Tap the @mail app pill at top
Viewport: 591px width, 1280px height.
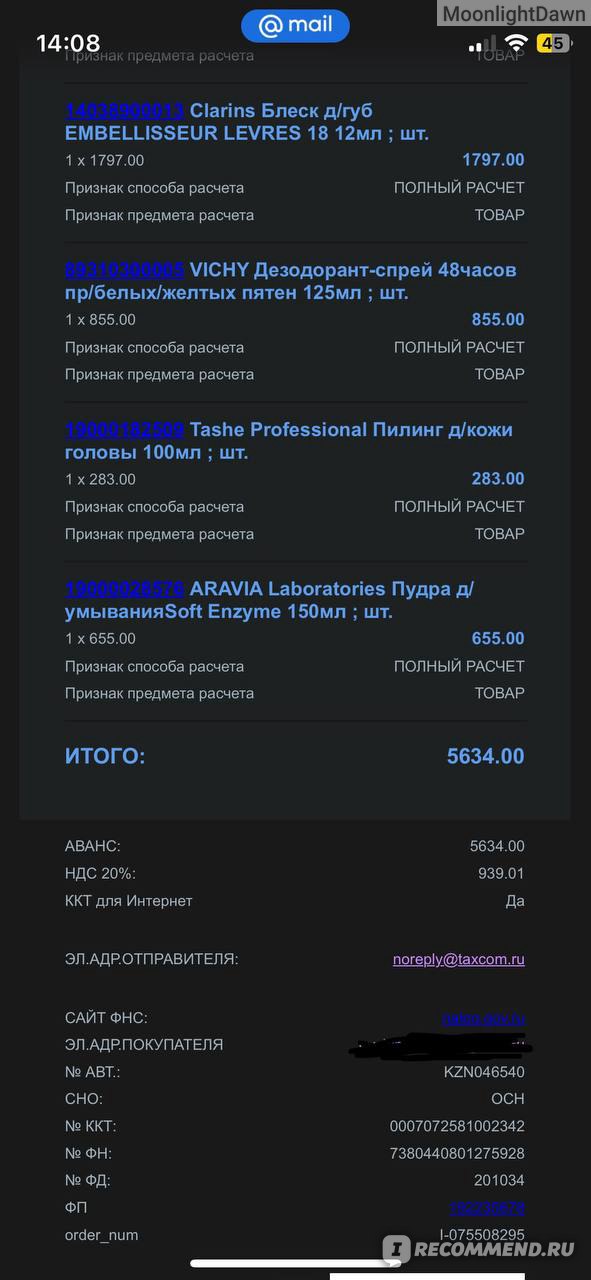(x=295, y=26)
